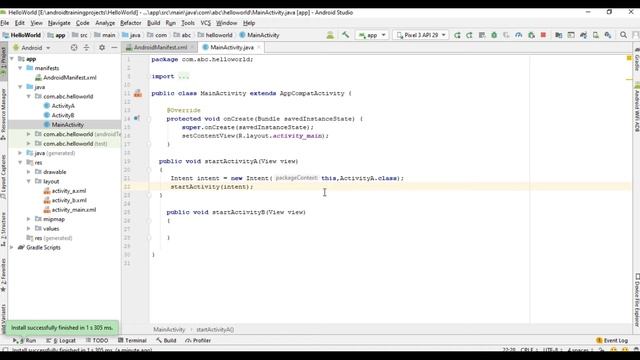640x360 pixels.
Task: Toggle Device File Explorer side panel
Action: pyautogui.click(x=636, y=300)
